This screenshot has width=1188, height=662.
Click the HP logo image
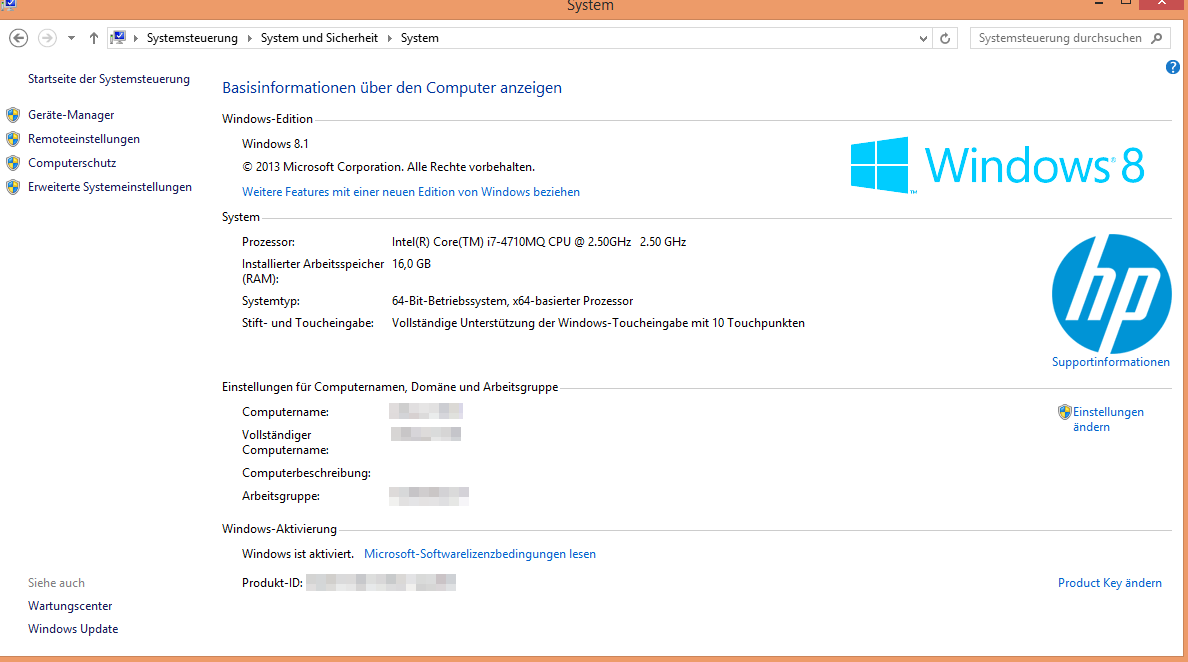[1111, 294]
